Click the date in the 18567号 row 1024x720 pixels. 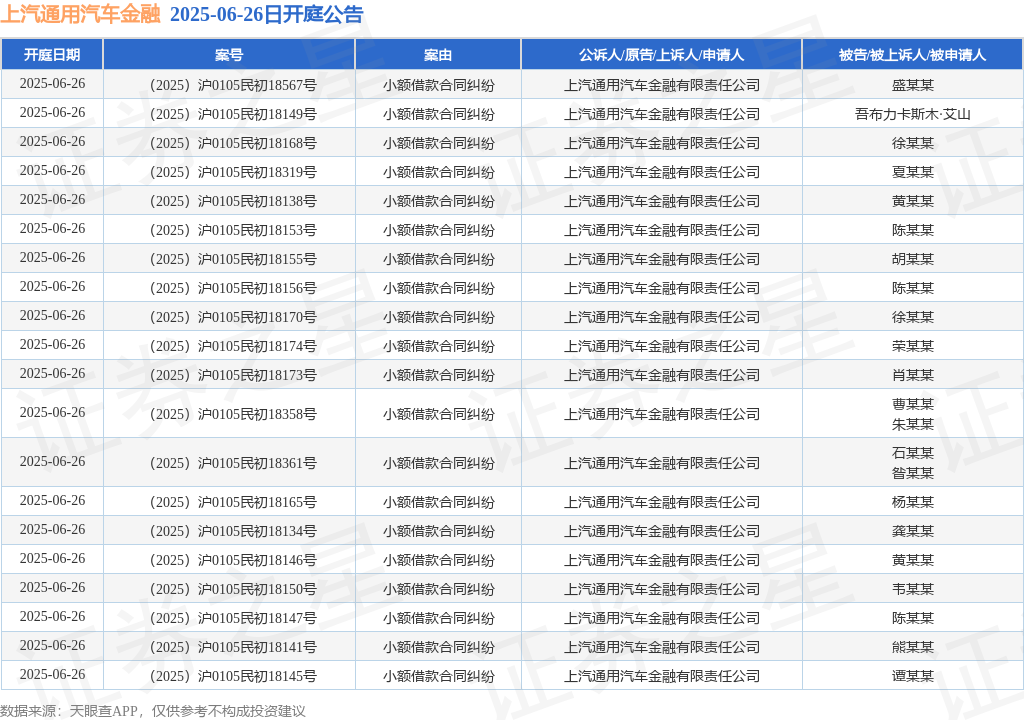click(x=52, y=84)
